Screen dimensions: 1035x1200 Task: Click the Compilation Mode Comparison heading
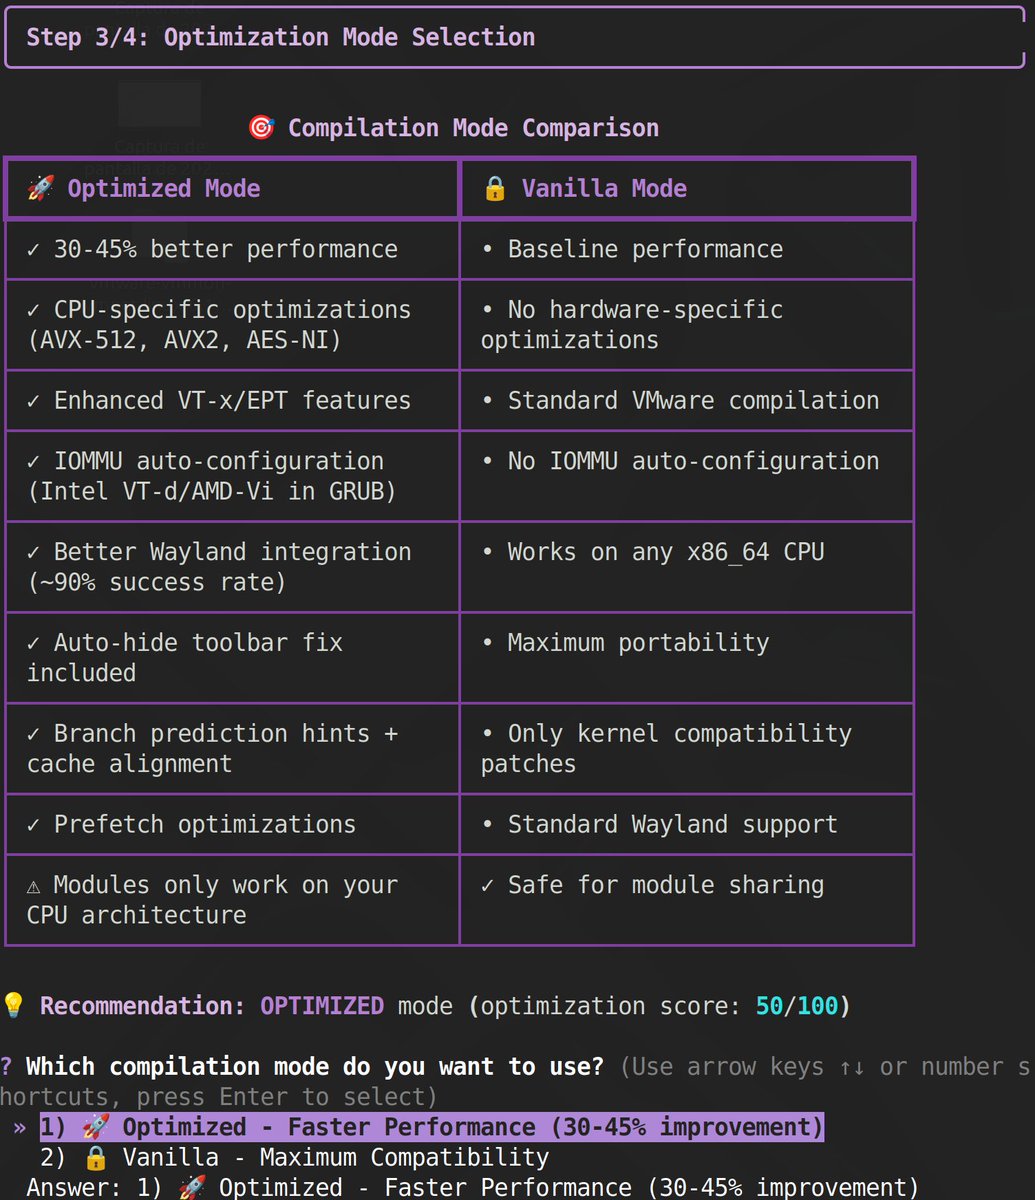point(474,128)
